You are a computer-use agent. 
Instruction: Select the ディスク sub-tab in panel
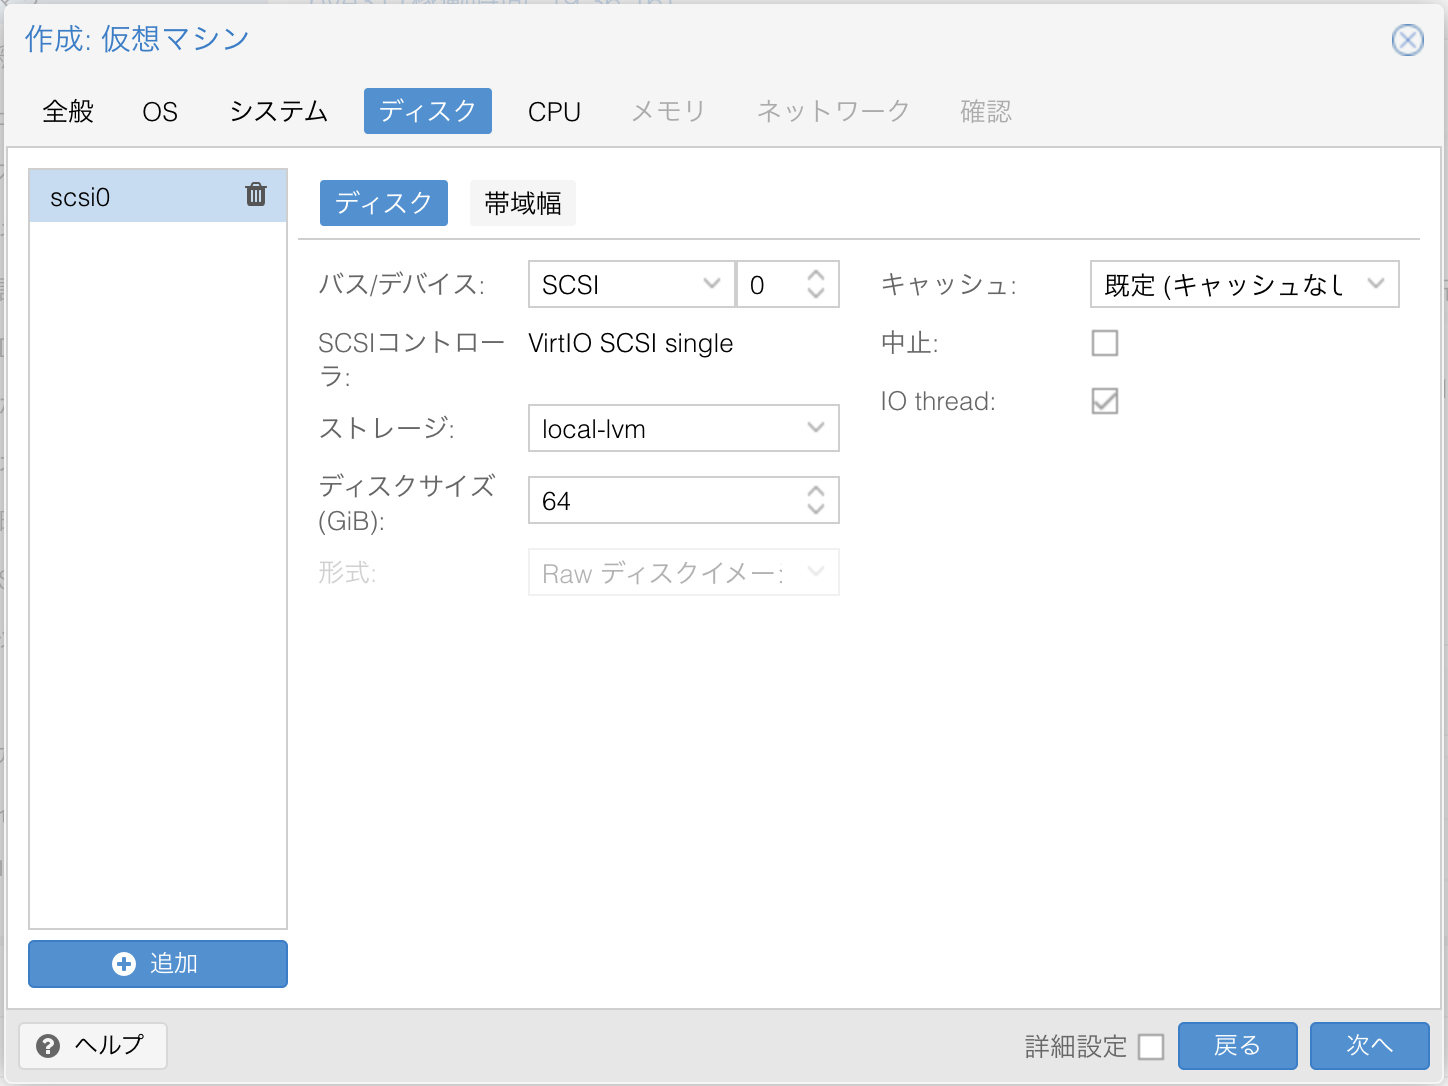pos(384,203)
